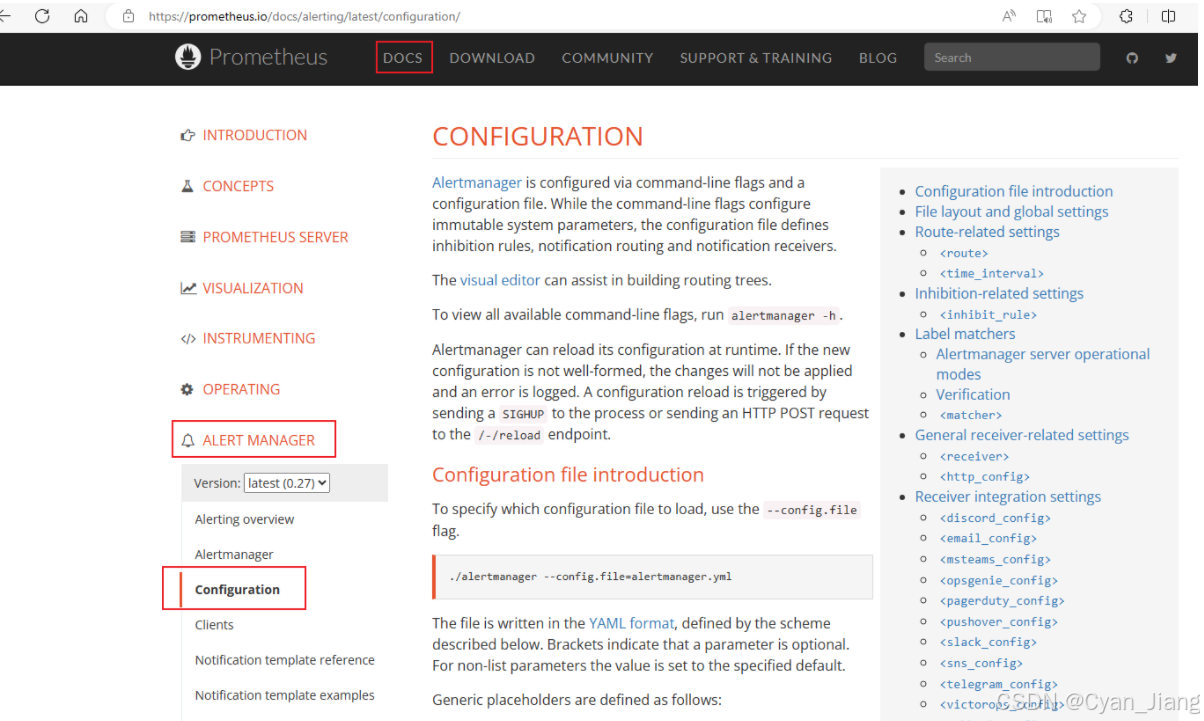Screen dimensions: 1204x721
Task: Click the Operating gear icon
Action: click(x=187, y=389)
